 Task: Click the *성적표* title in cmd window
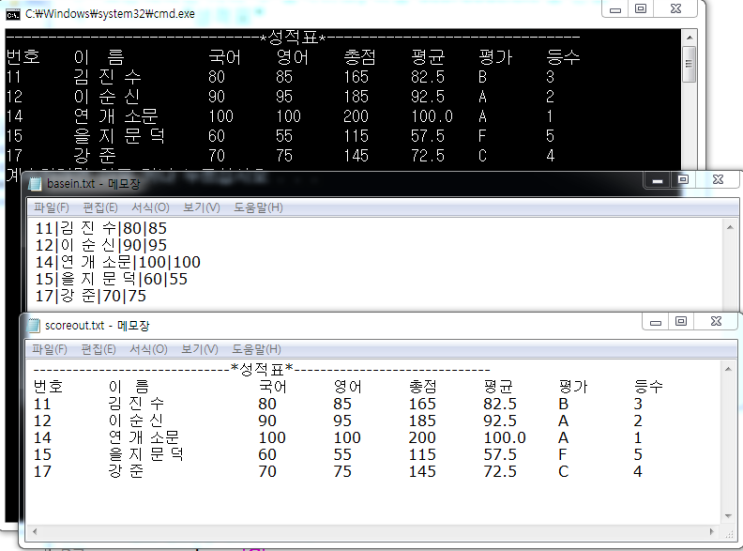click(x=293, y=37)
